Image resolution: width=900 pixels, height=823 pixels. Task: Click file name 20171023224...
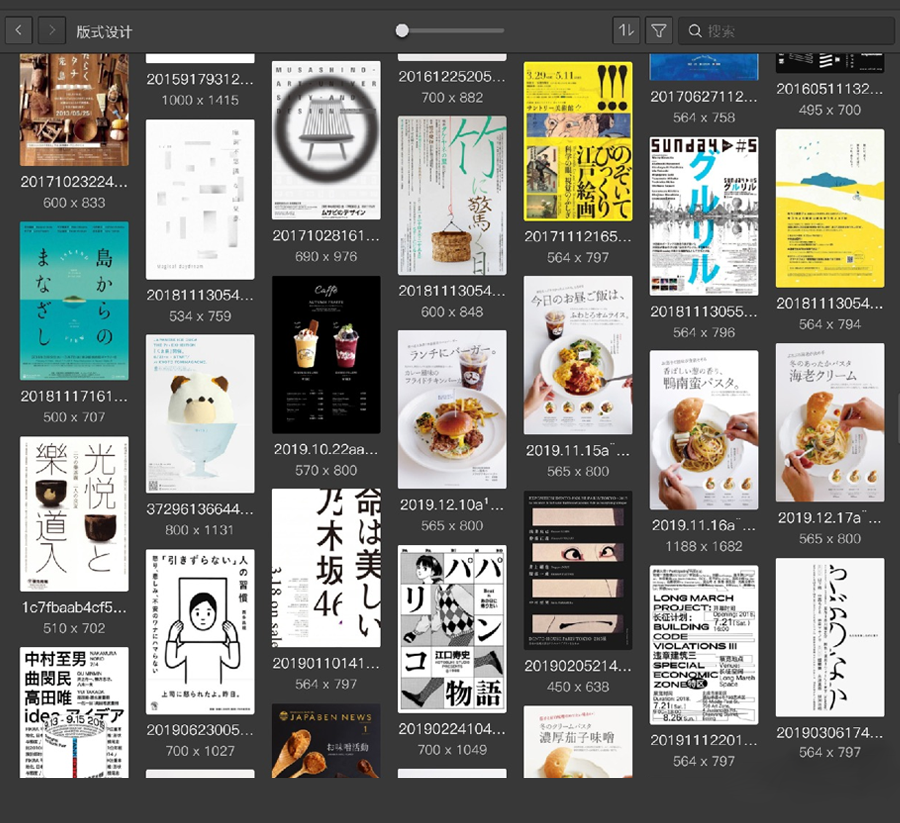74,182
